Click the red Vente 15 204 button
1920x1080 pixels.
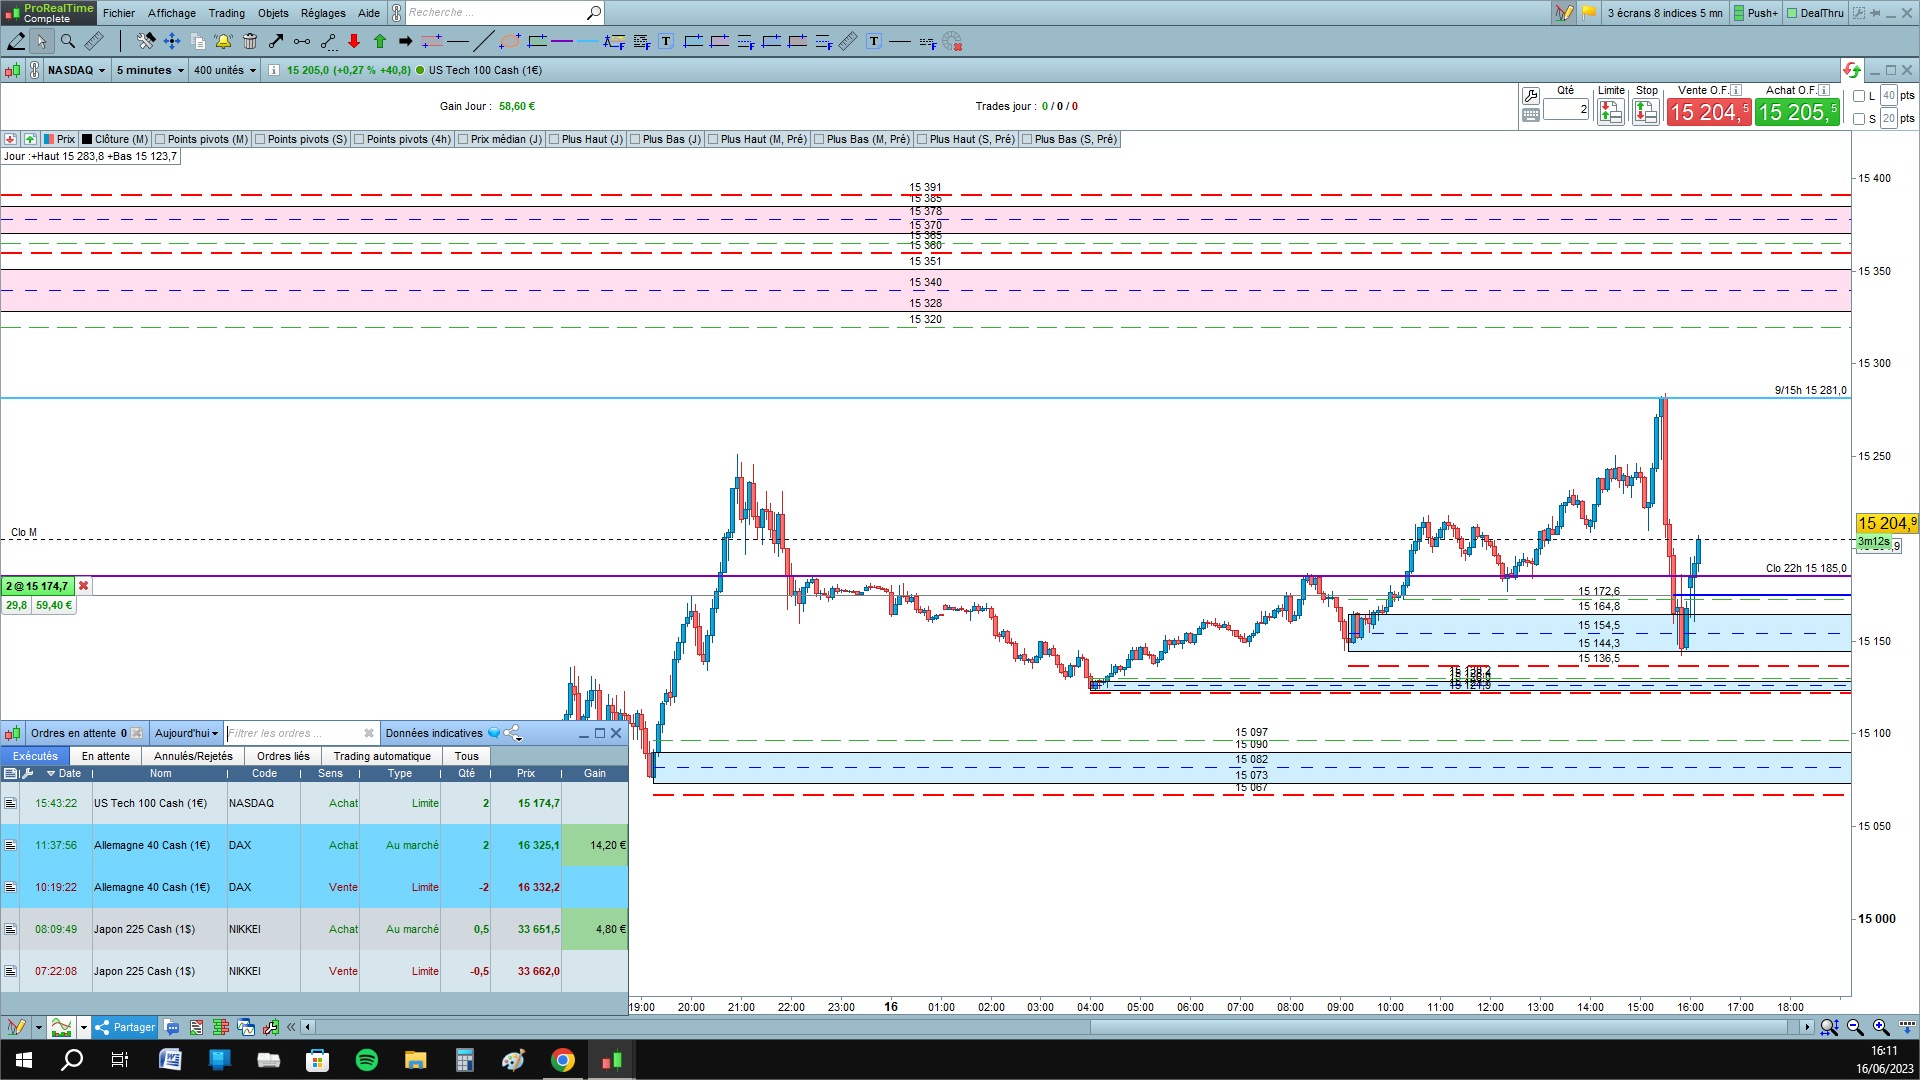(1708, 112)
